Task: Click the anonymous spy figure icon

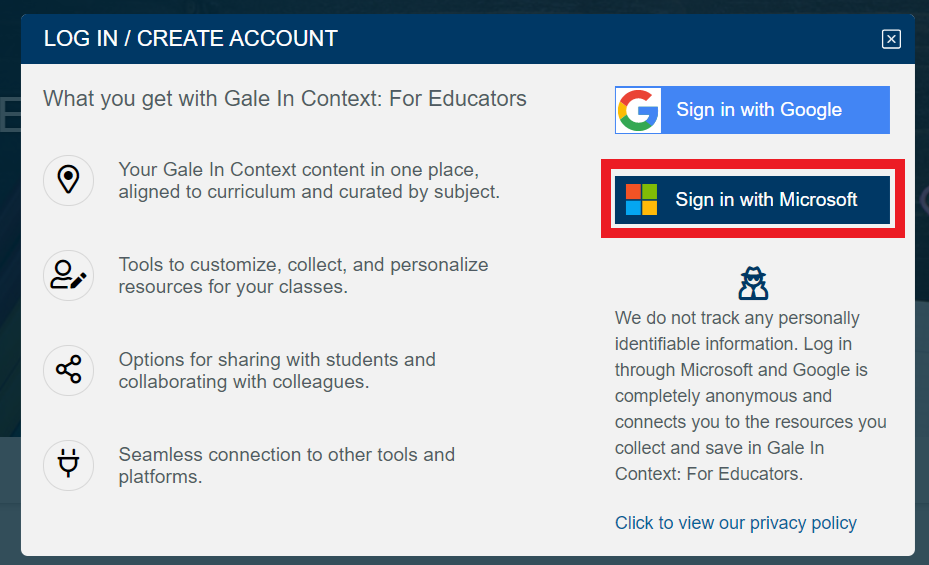Action: point(753,283)
